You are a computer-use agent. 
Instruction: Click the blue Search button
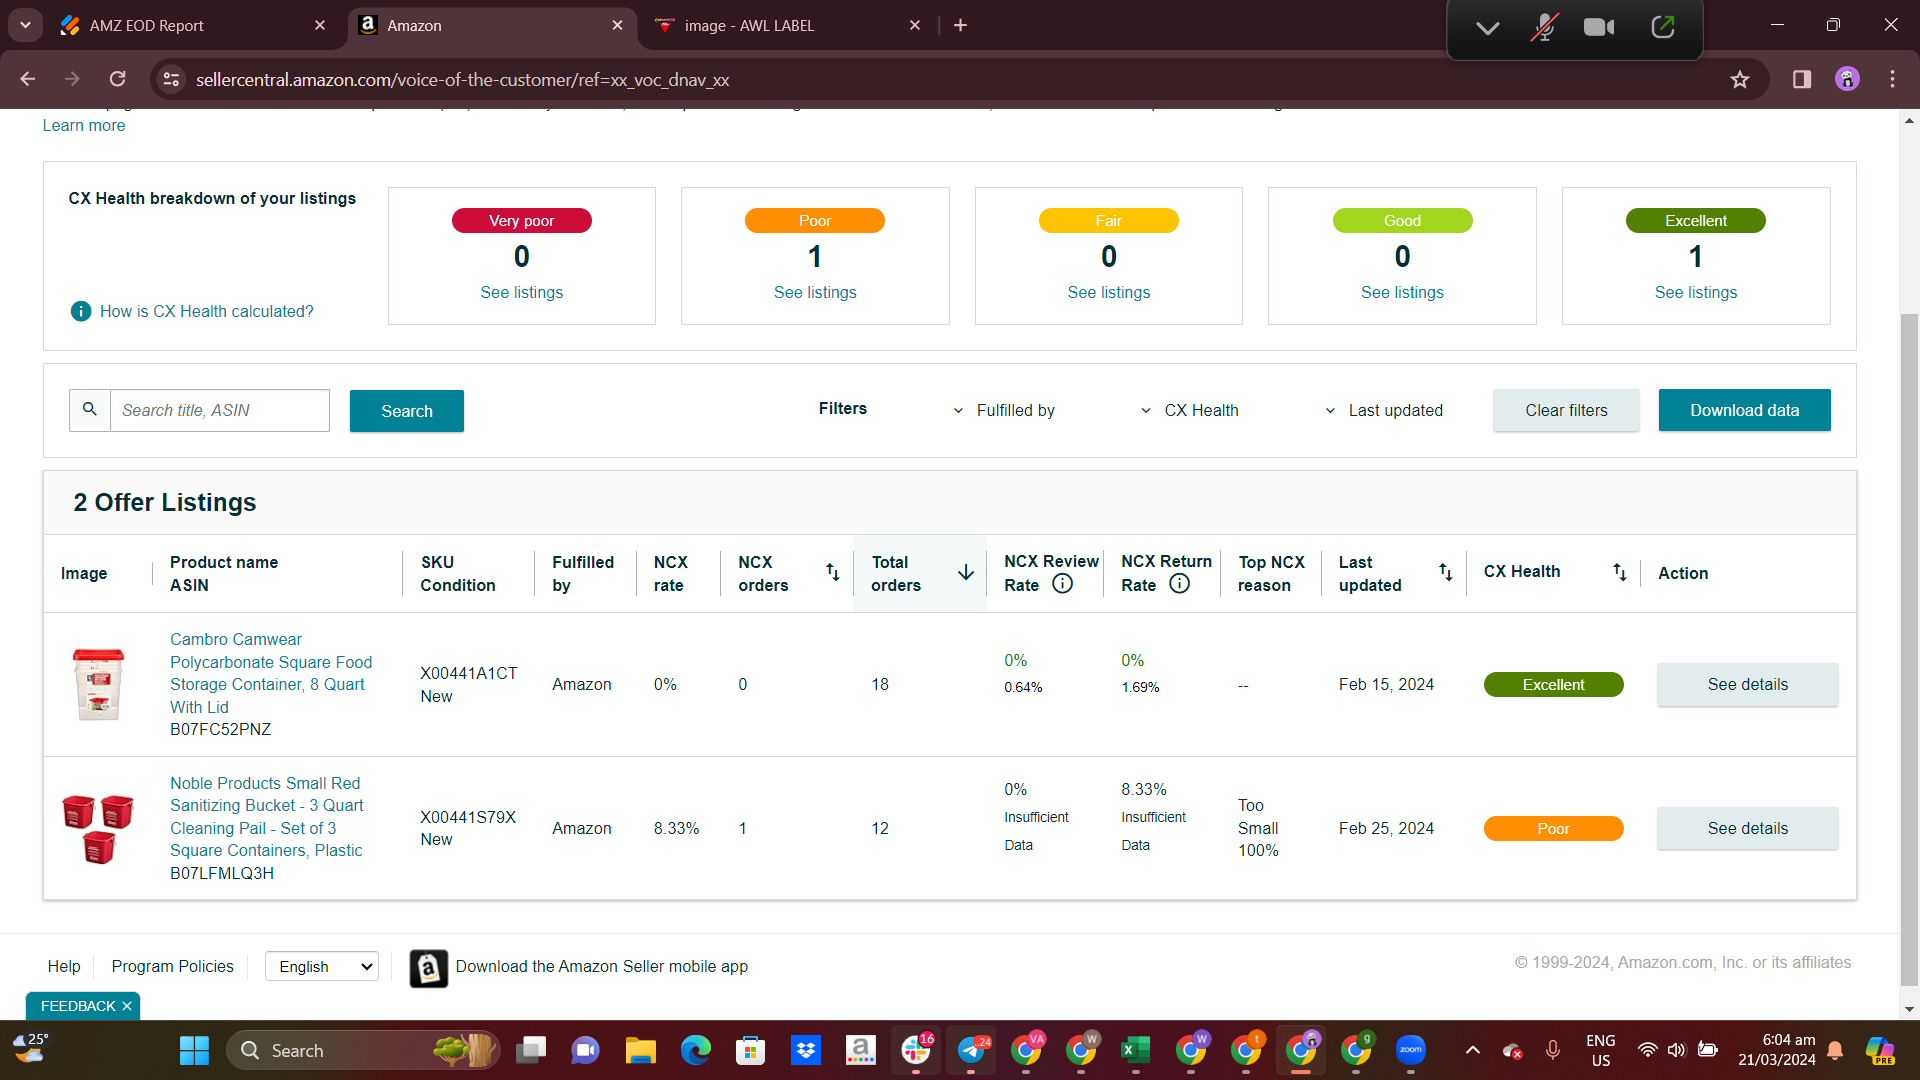pyautogui.click(x=407, y=411)
